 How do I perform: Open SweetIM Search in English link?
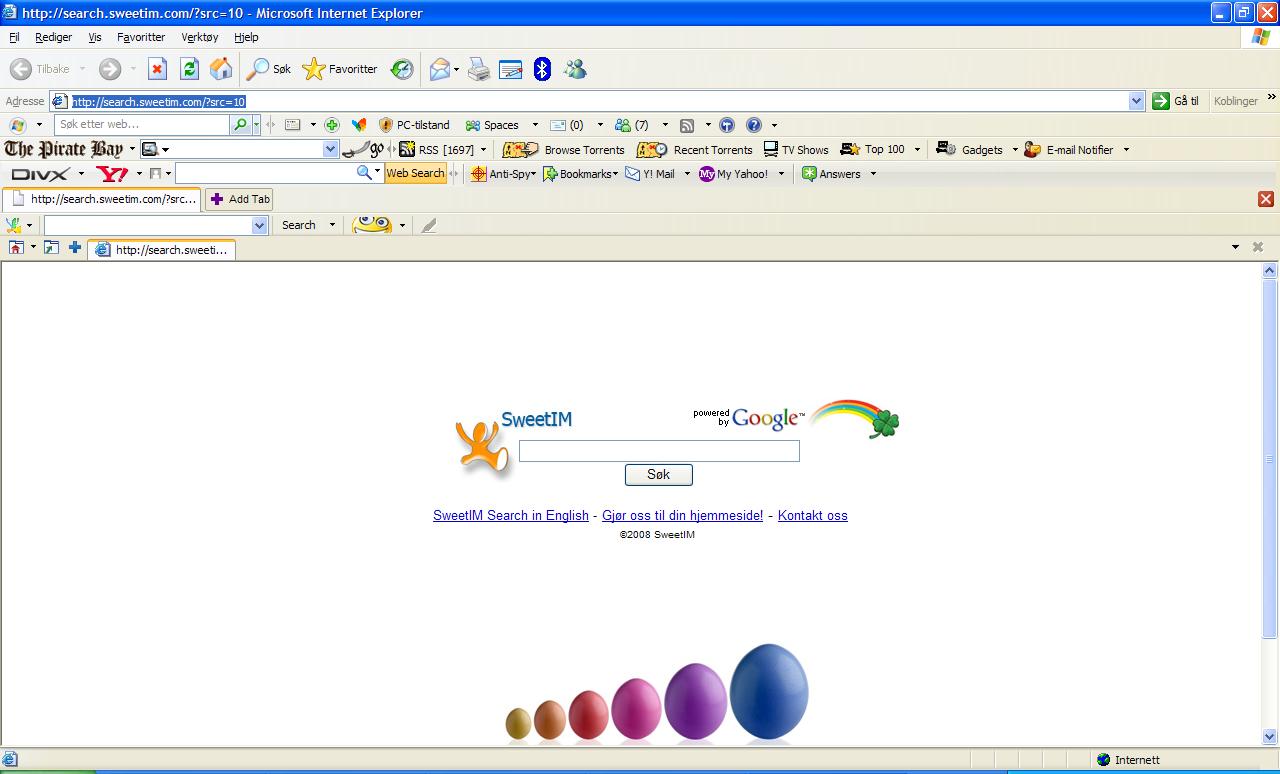point(511,516)
